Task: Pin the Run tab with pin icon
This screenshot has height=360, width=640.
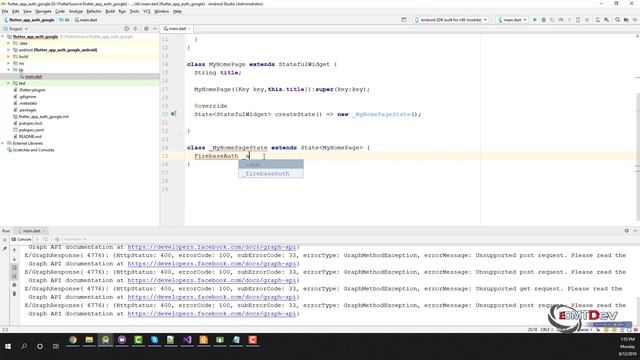Action: coord(4,248)
